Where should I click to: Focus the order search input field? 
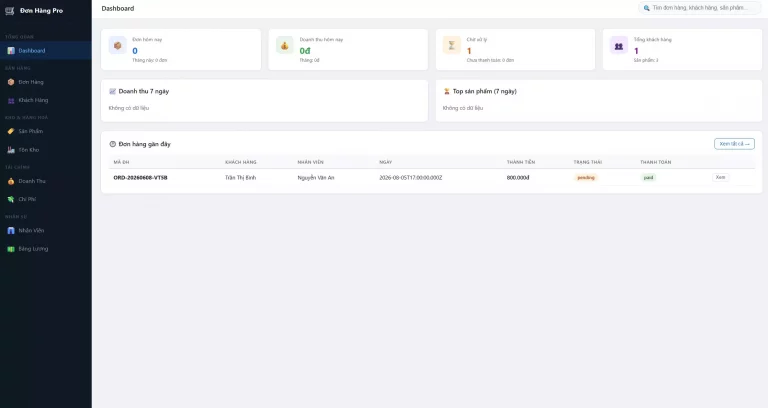coord(699,8)
